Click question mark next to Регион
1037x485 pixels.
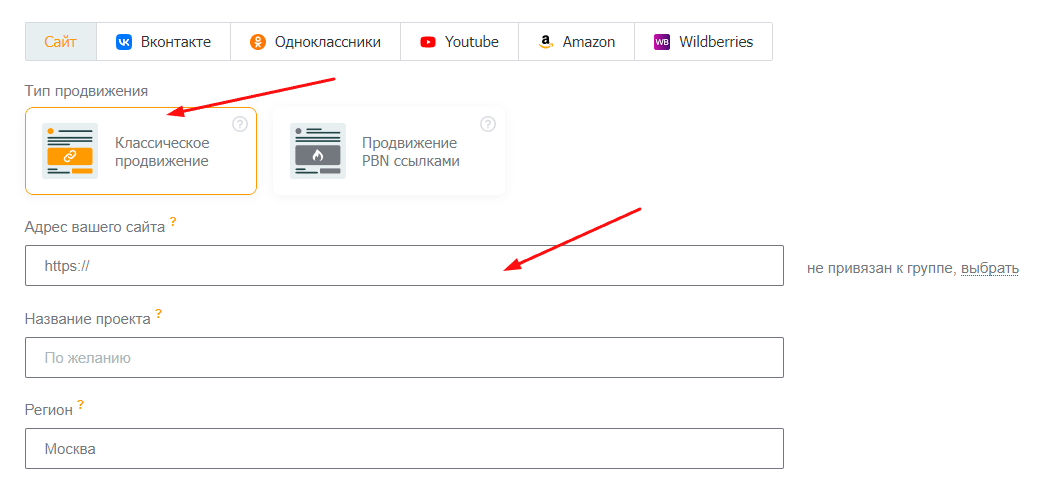[81, 405]
